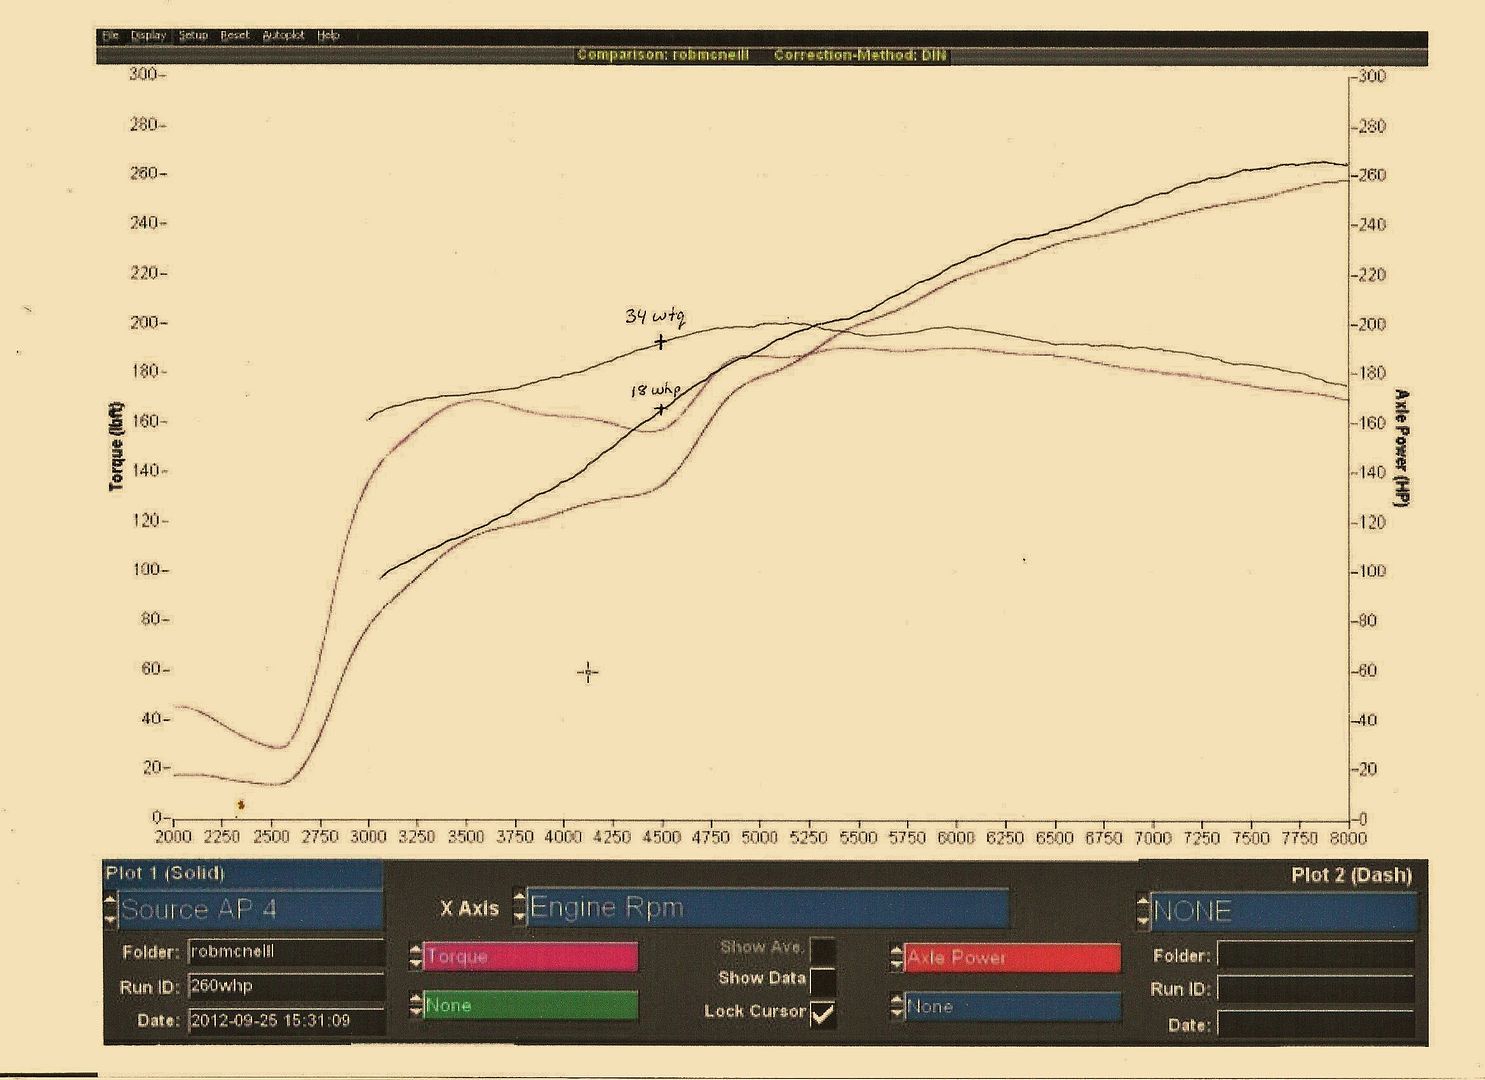The image size is (1485, 1080).
Task: Enable the Show Data checkbox
Action: 822,980
